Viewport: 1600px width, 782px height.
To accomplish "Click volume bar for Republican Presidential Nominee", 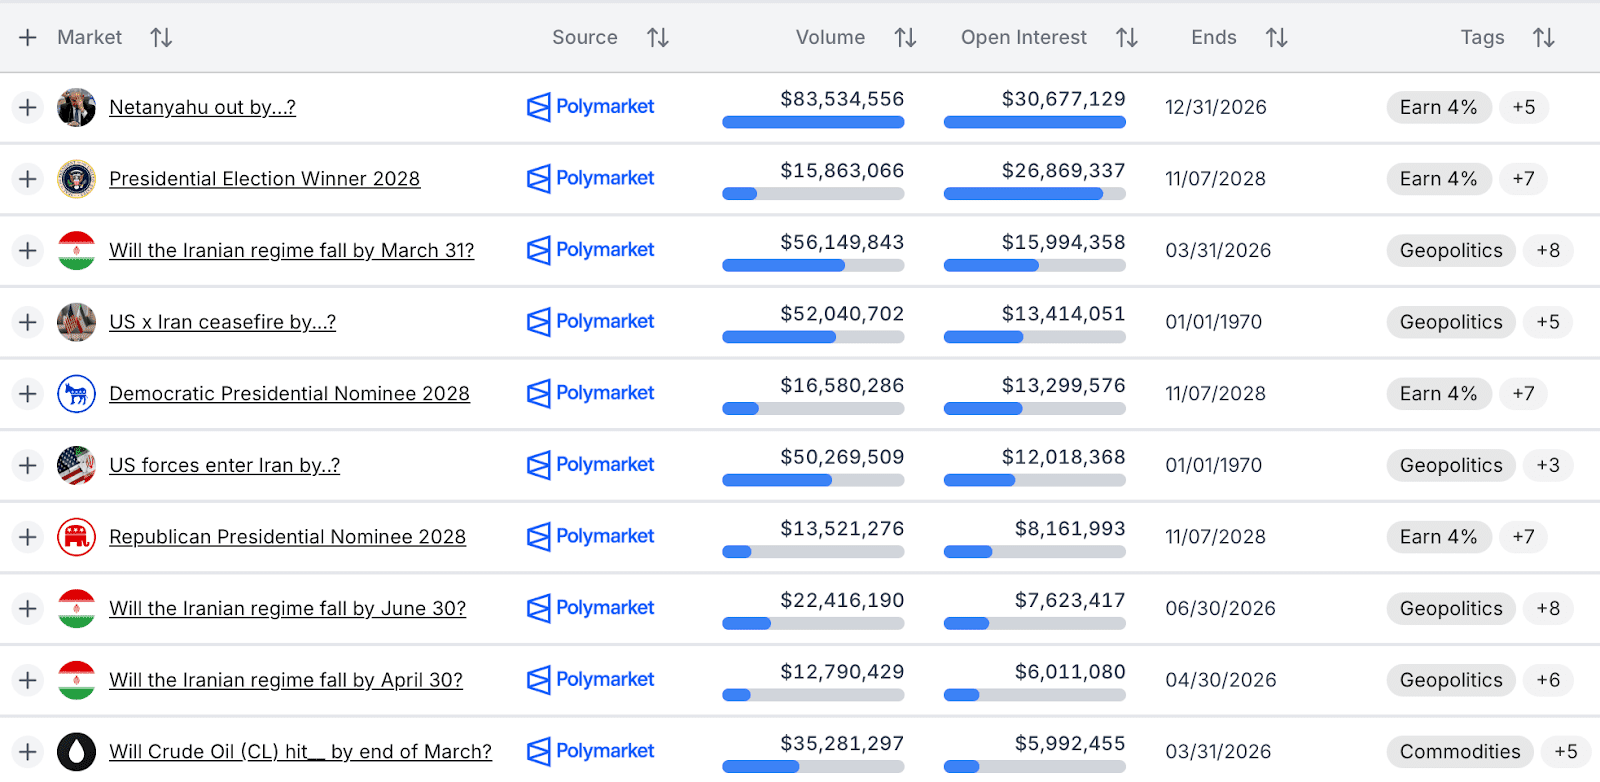I will (813, 552).
